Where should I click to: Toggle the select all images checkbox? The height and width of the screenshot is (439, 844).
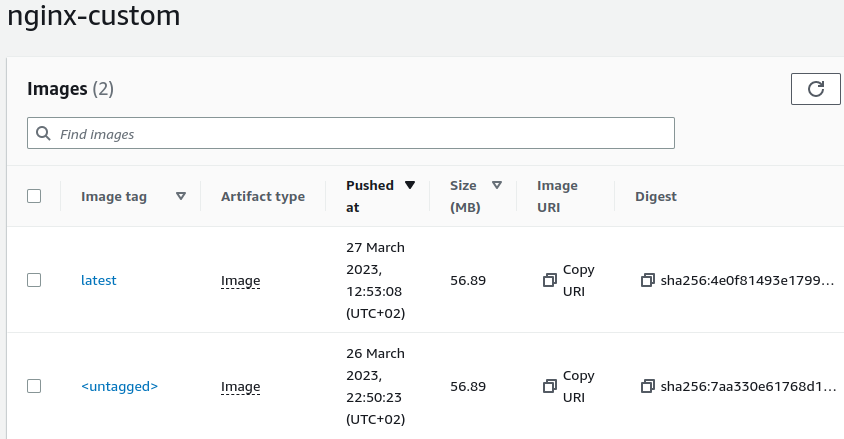[x=34, y=196]
